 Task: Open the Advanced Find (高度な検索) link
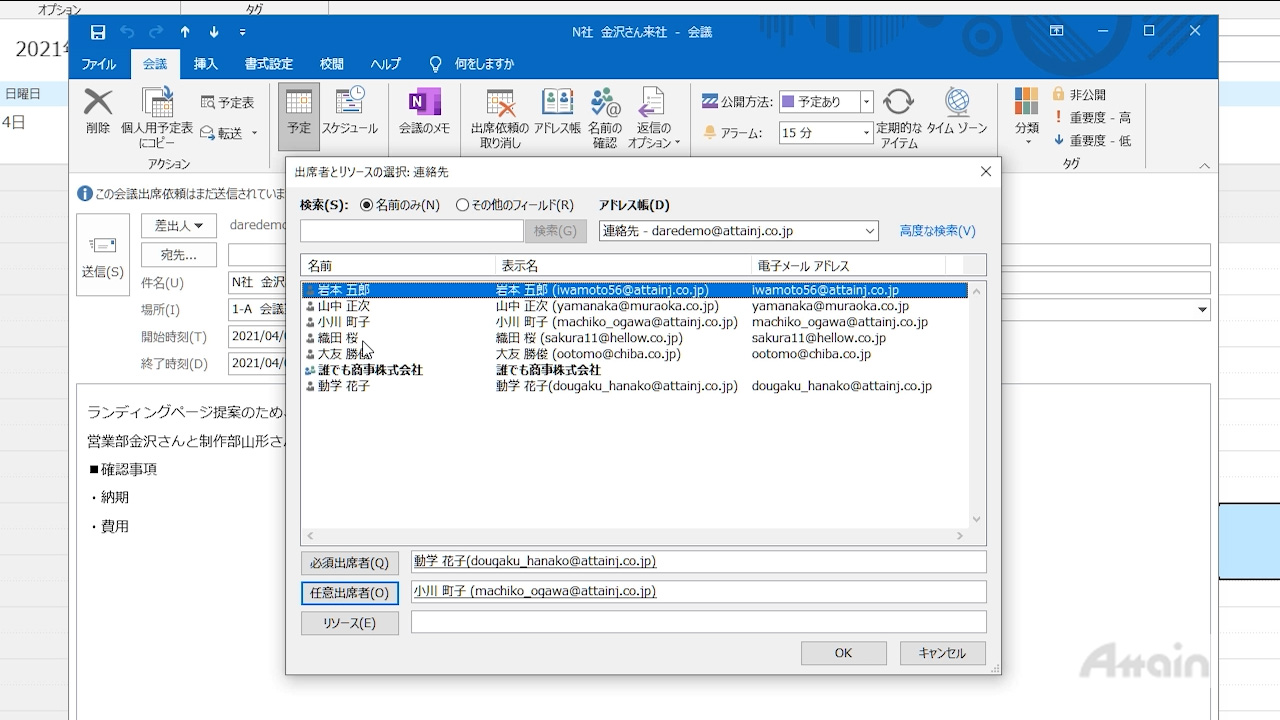[937, 231]
